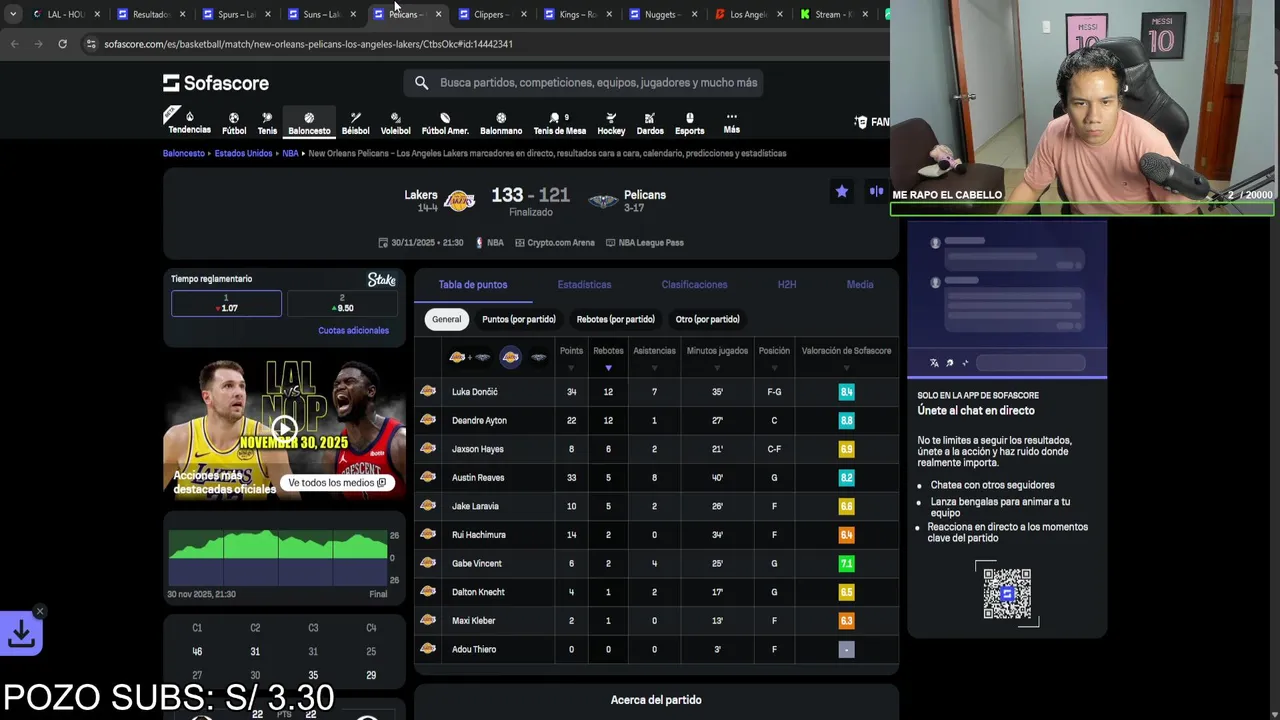Click the download overlay icon

click(21, 633)
